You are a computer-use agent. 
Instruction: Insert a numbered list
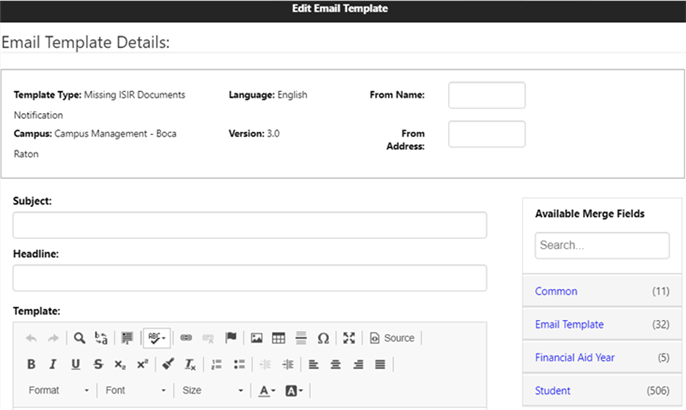[x=217, y=364]
